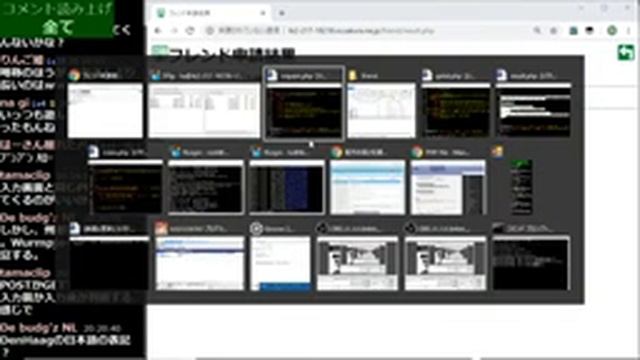
Task: Click the コメント読み上げ 全て green button
Action: [x=57, y=19]
